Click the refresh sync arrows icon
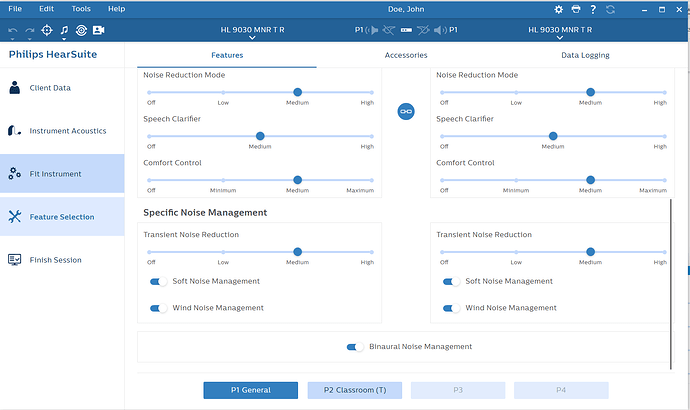690x410 pixels. [x=610, y=9]
